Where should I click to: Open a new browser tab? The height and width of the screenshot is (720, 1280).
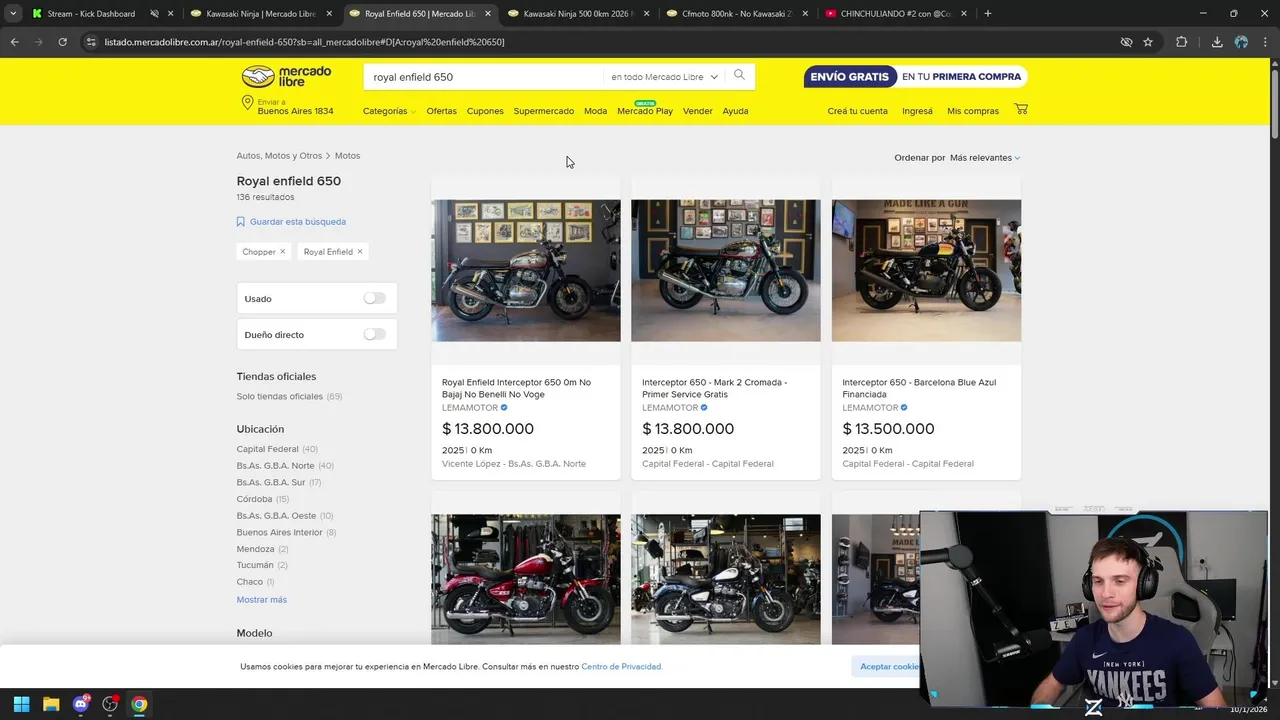pyautogui.click(x=988, y=14)
